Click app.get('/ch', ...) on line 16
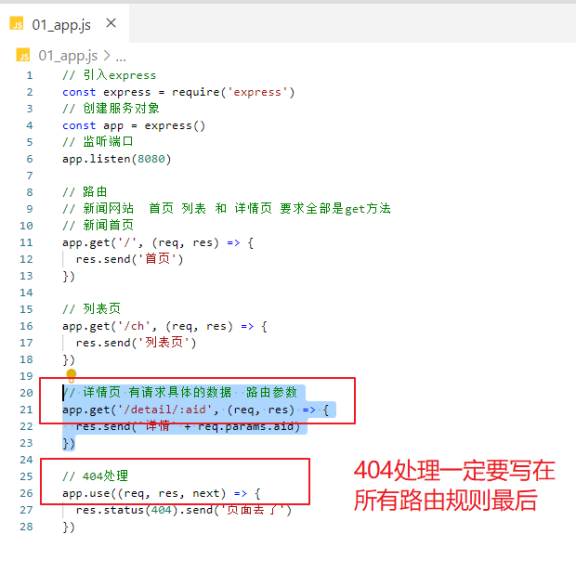Viewport: 576px width, 561px height. pyautogui.click(x=165, y=326)
